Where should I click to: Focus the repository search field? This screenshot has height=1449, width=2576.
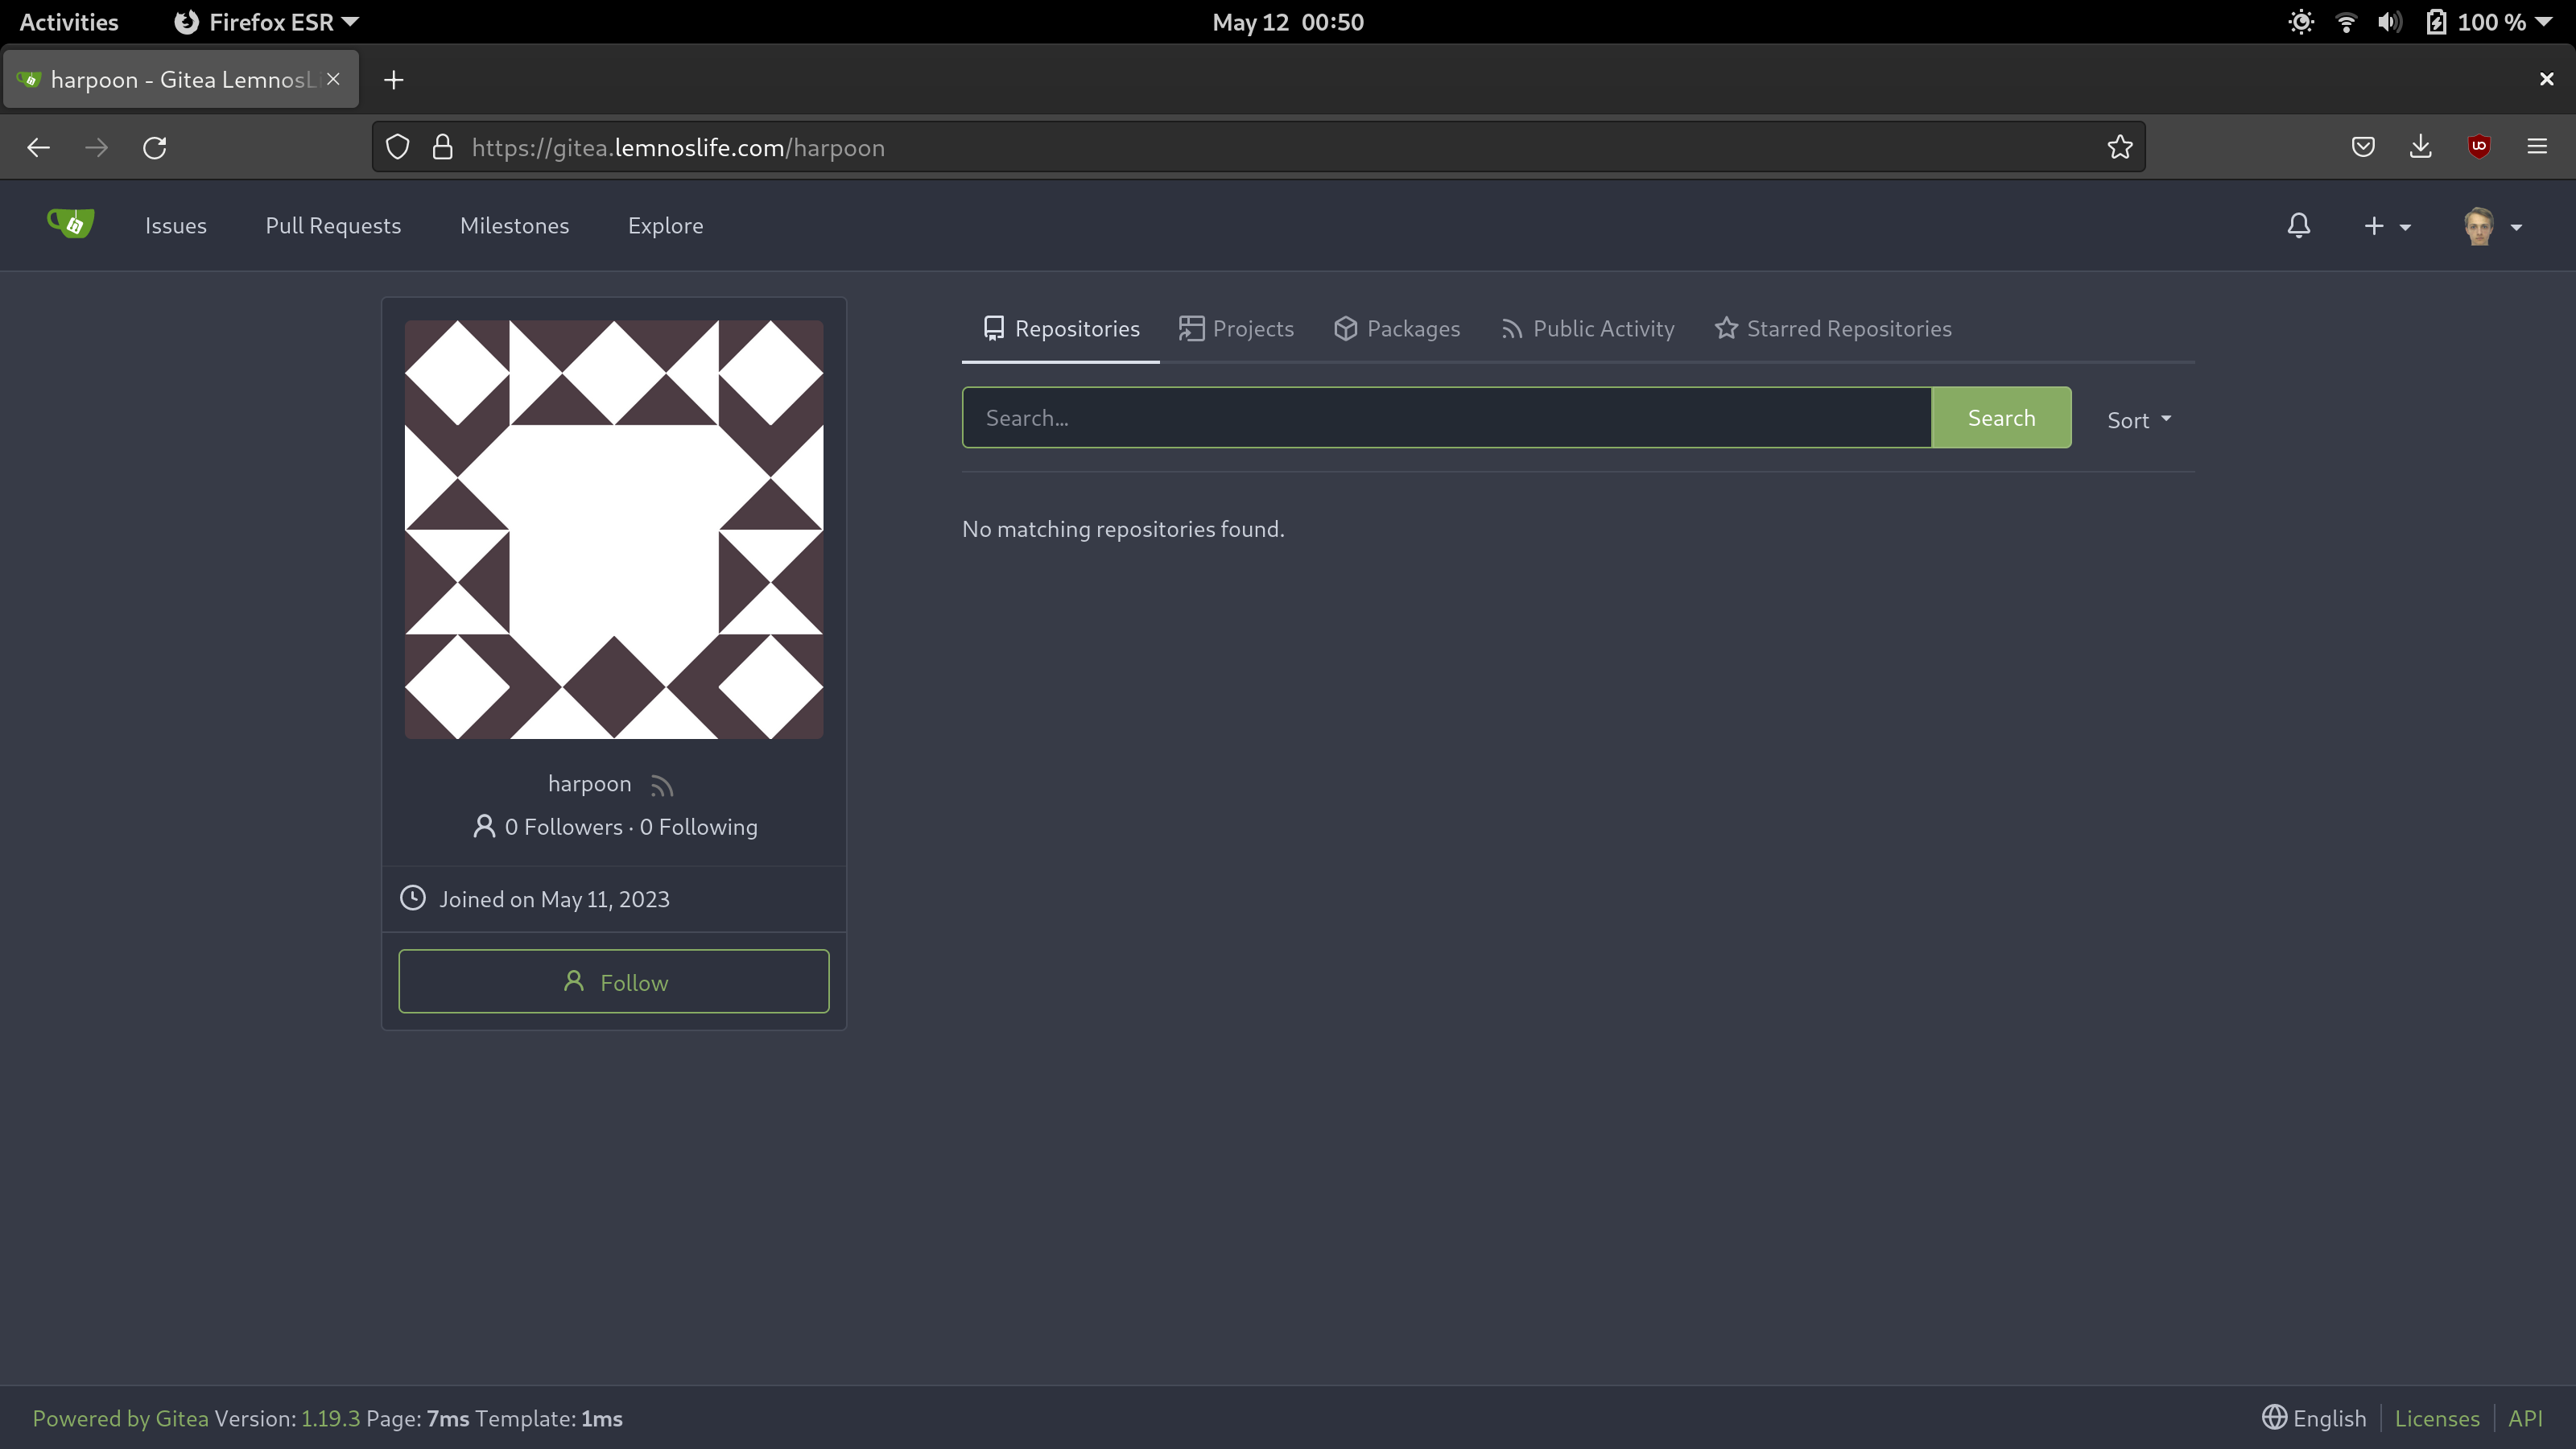pyautogui.click(x=1446, y=418)
